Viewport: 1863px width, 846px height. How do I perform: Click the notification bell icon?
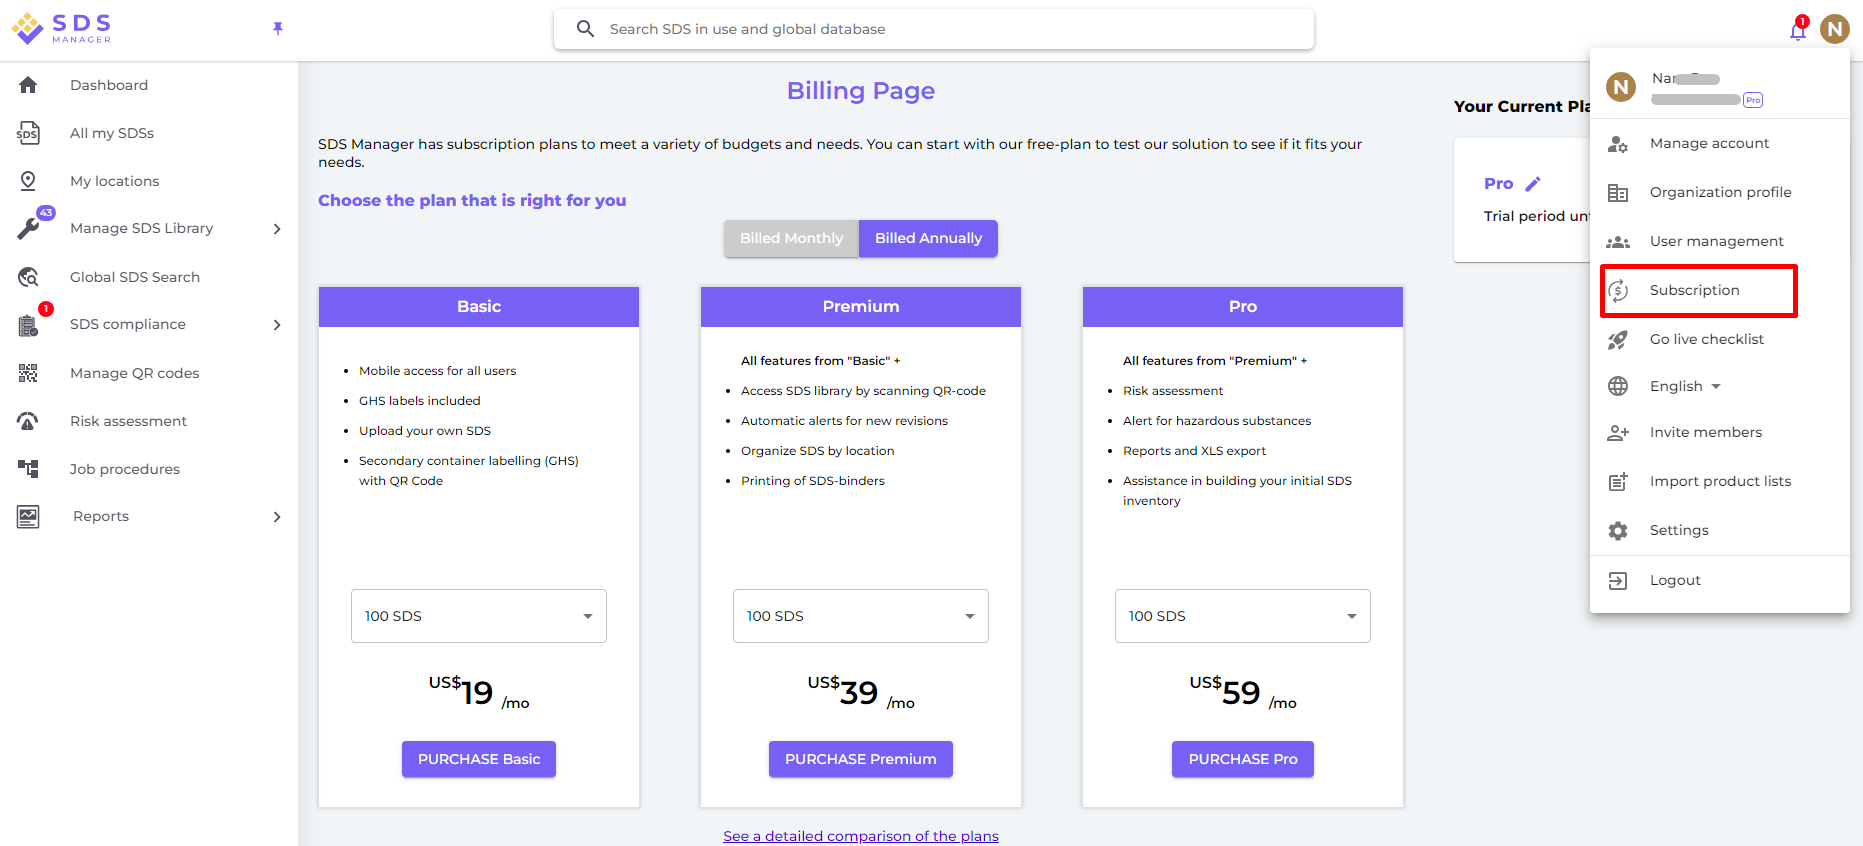pos(1797,30)
